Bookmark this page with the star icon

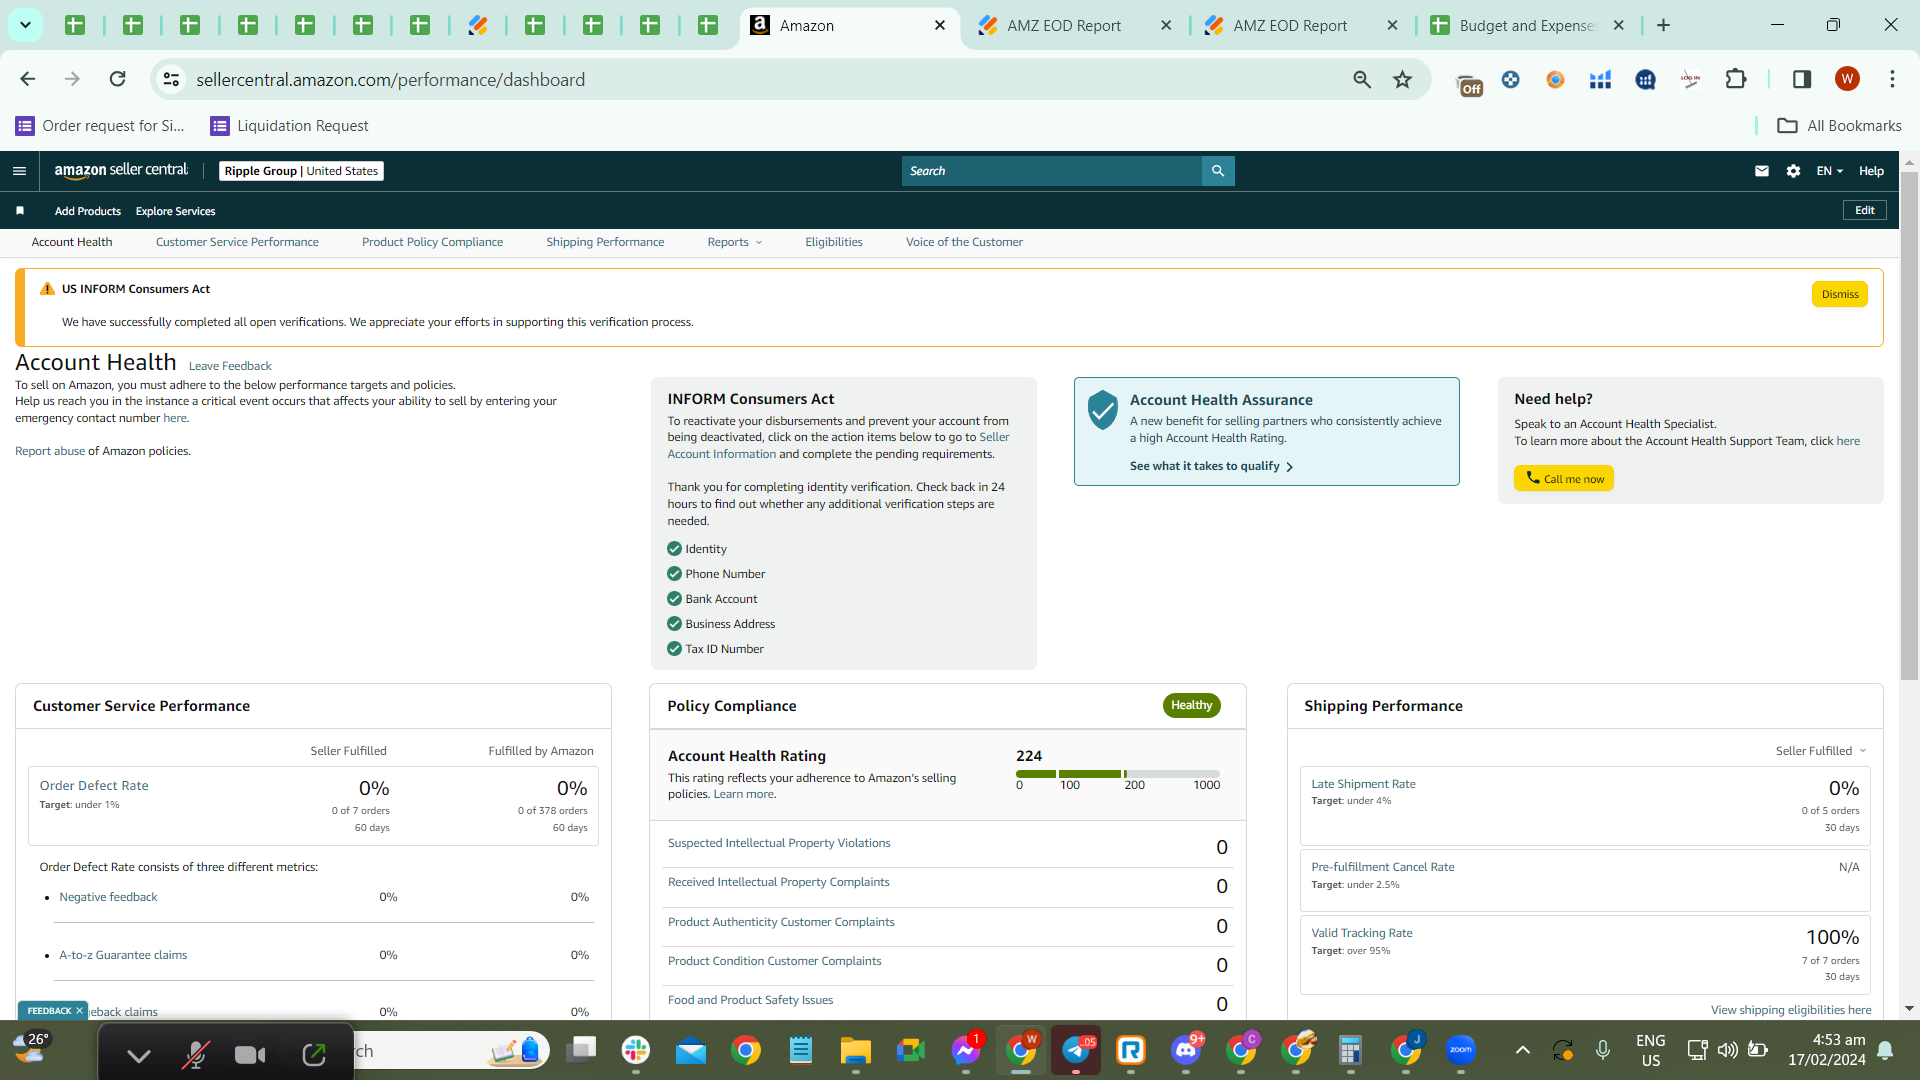(1403, 79)
